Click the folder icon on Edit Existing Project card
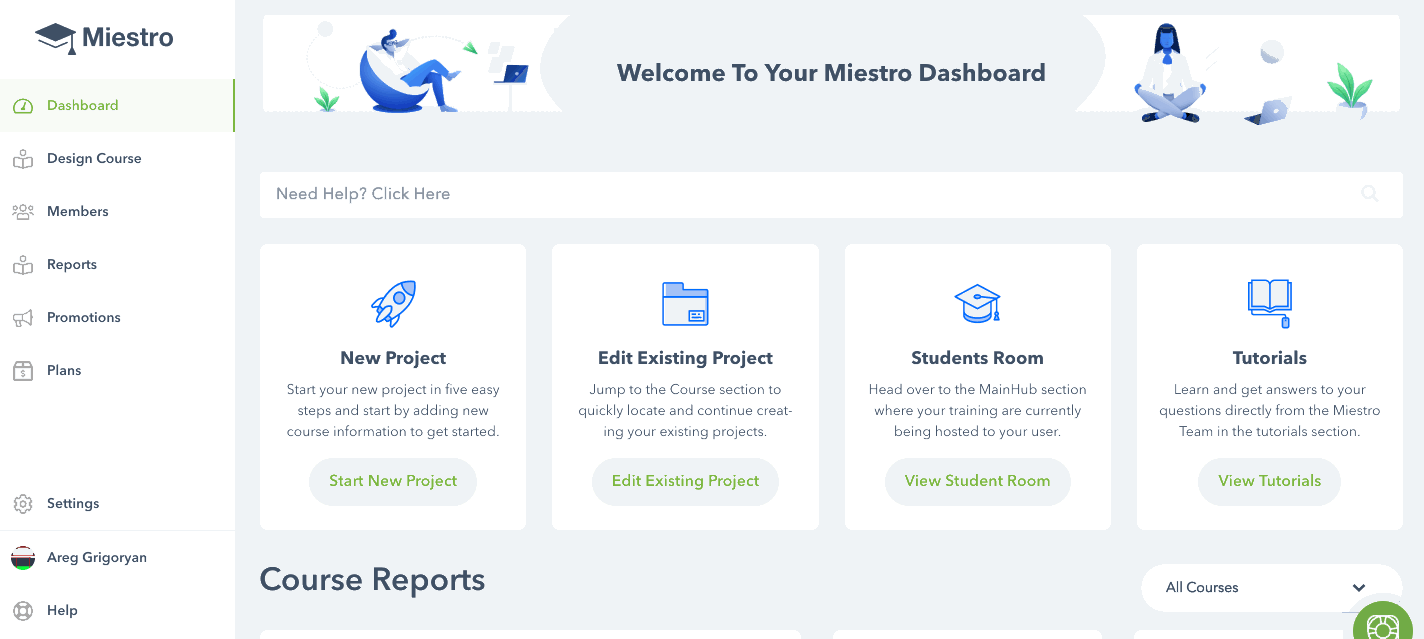Screen dimensions: 1424x639 tap(685, 304)
